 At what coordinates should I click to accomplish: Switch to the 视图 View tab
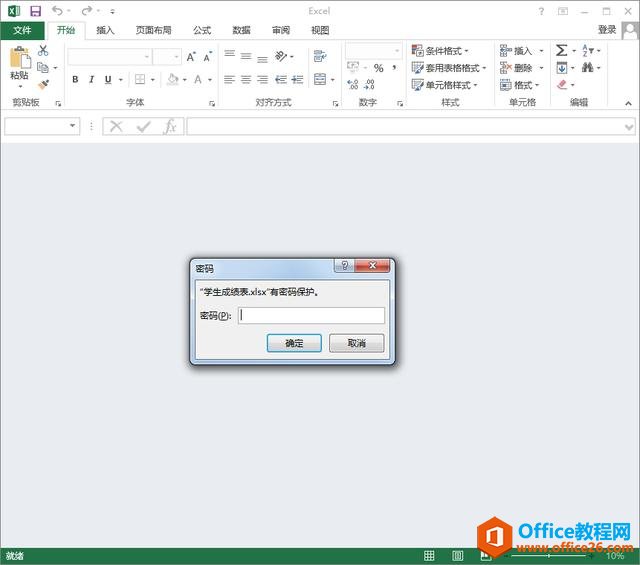[x=320, y=30]
